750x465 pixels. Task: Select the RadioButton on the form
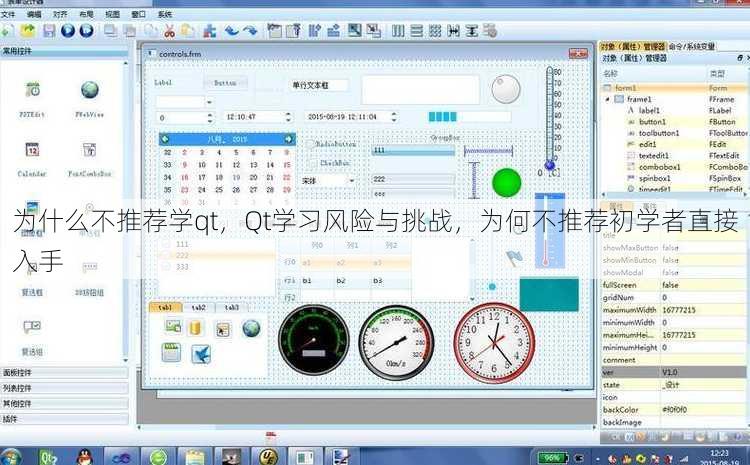click(x=331, y=144)
